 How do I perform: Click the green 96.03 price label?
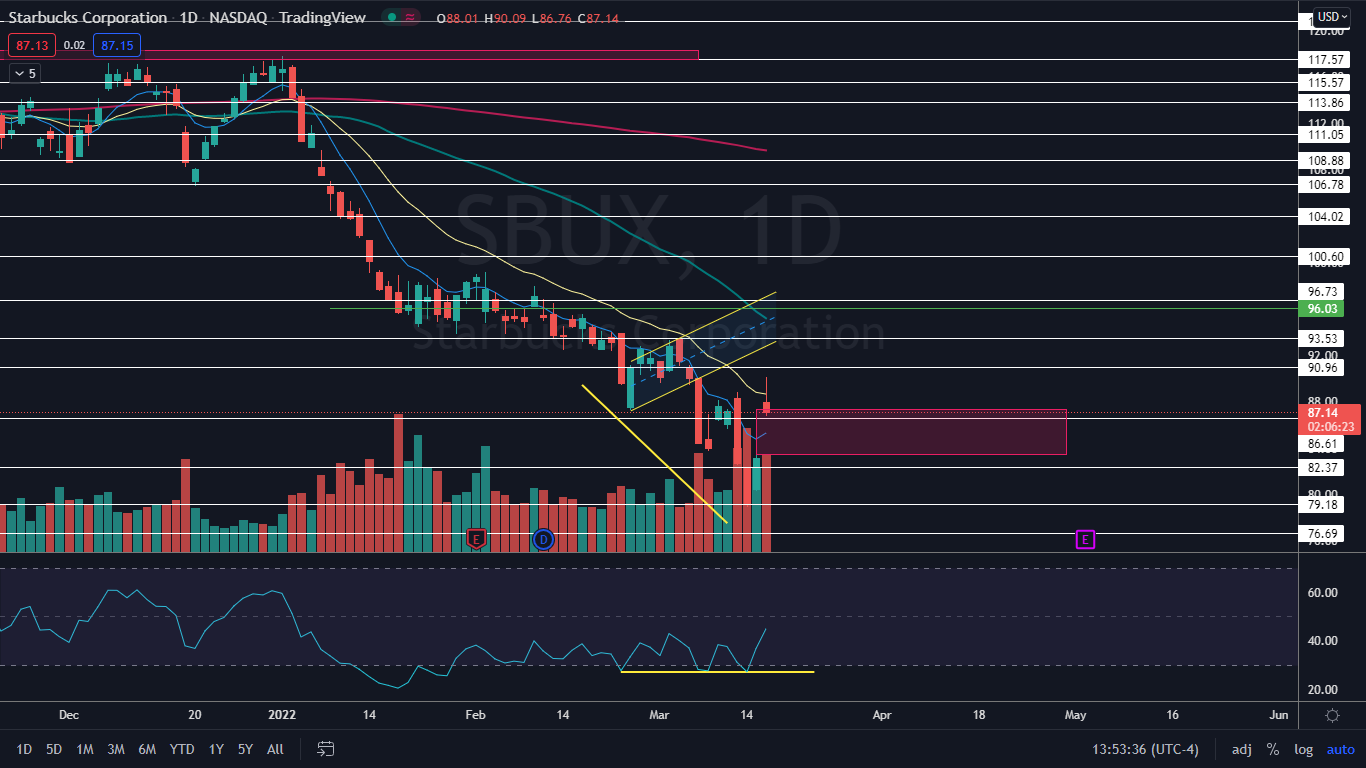click(x=1323, y=309)
